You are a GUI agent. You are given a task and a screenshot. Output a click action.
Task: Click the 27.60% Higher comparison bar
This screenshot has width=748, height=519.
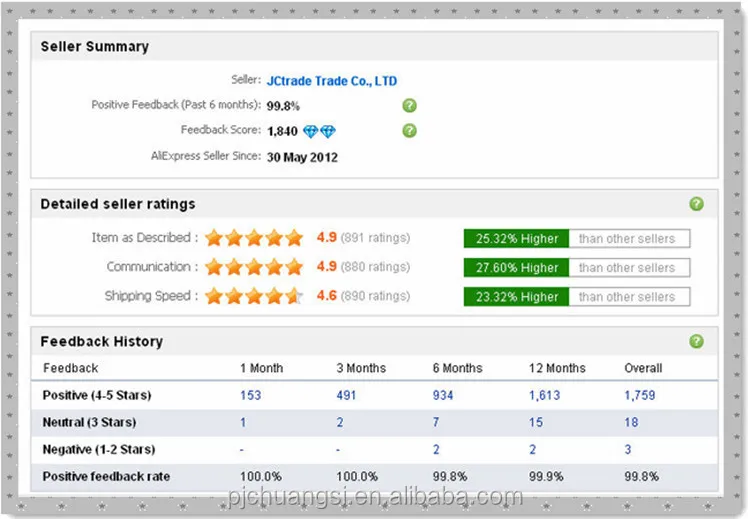577,268
